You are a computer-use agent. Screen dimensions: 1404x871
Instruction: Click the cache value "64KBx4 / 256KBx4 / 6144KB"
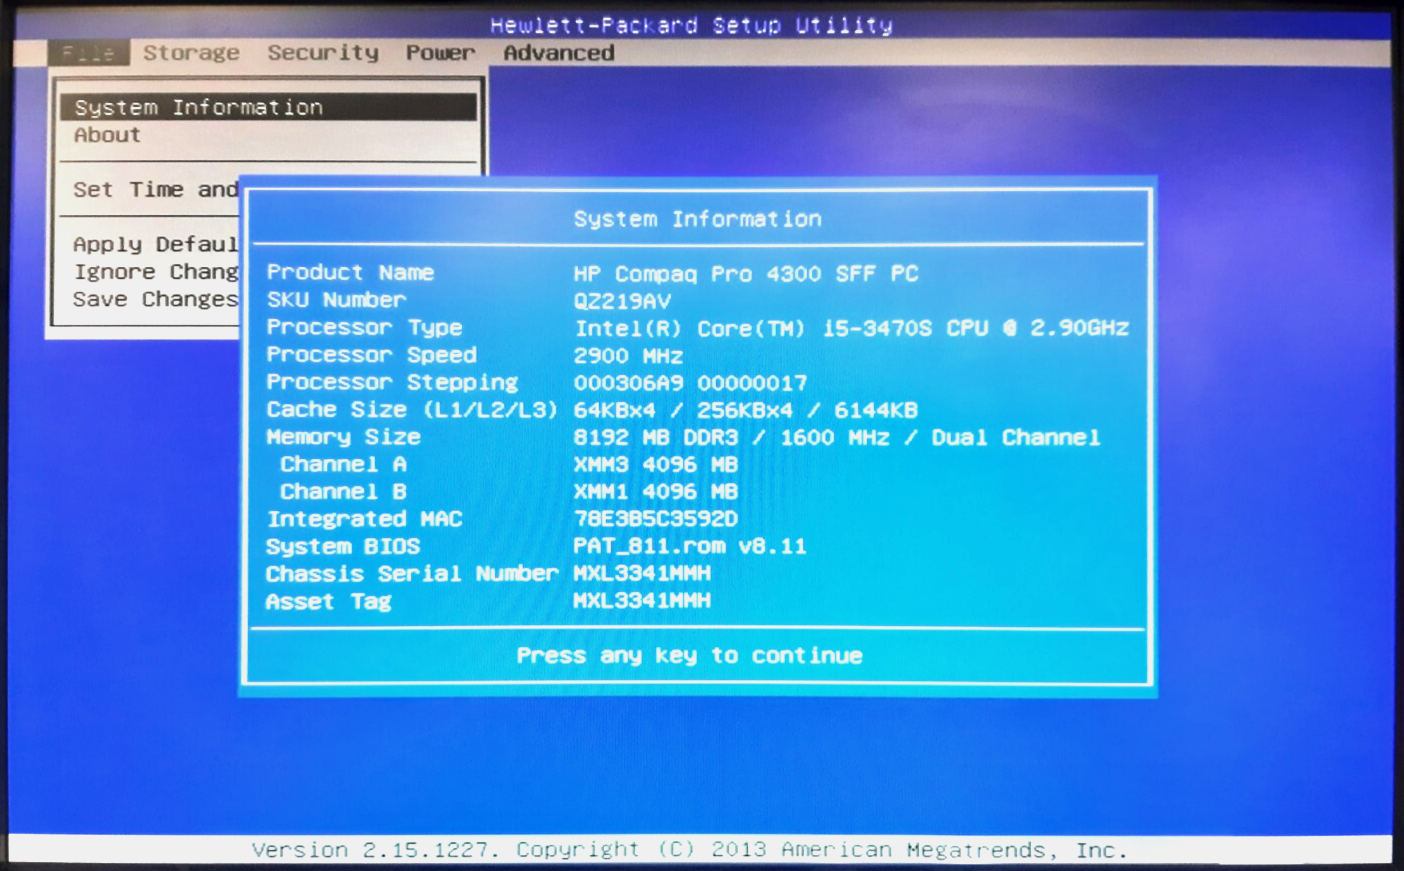746,411
